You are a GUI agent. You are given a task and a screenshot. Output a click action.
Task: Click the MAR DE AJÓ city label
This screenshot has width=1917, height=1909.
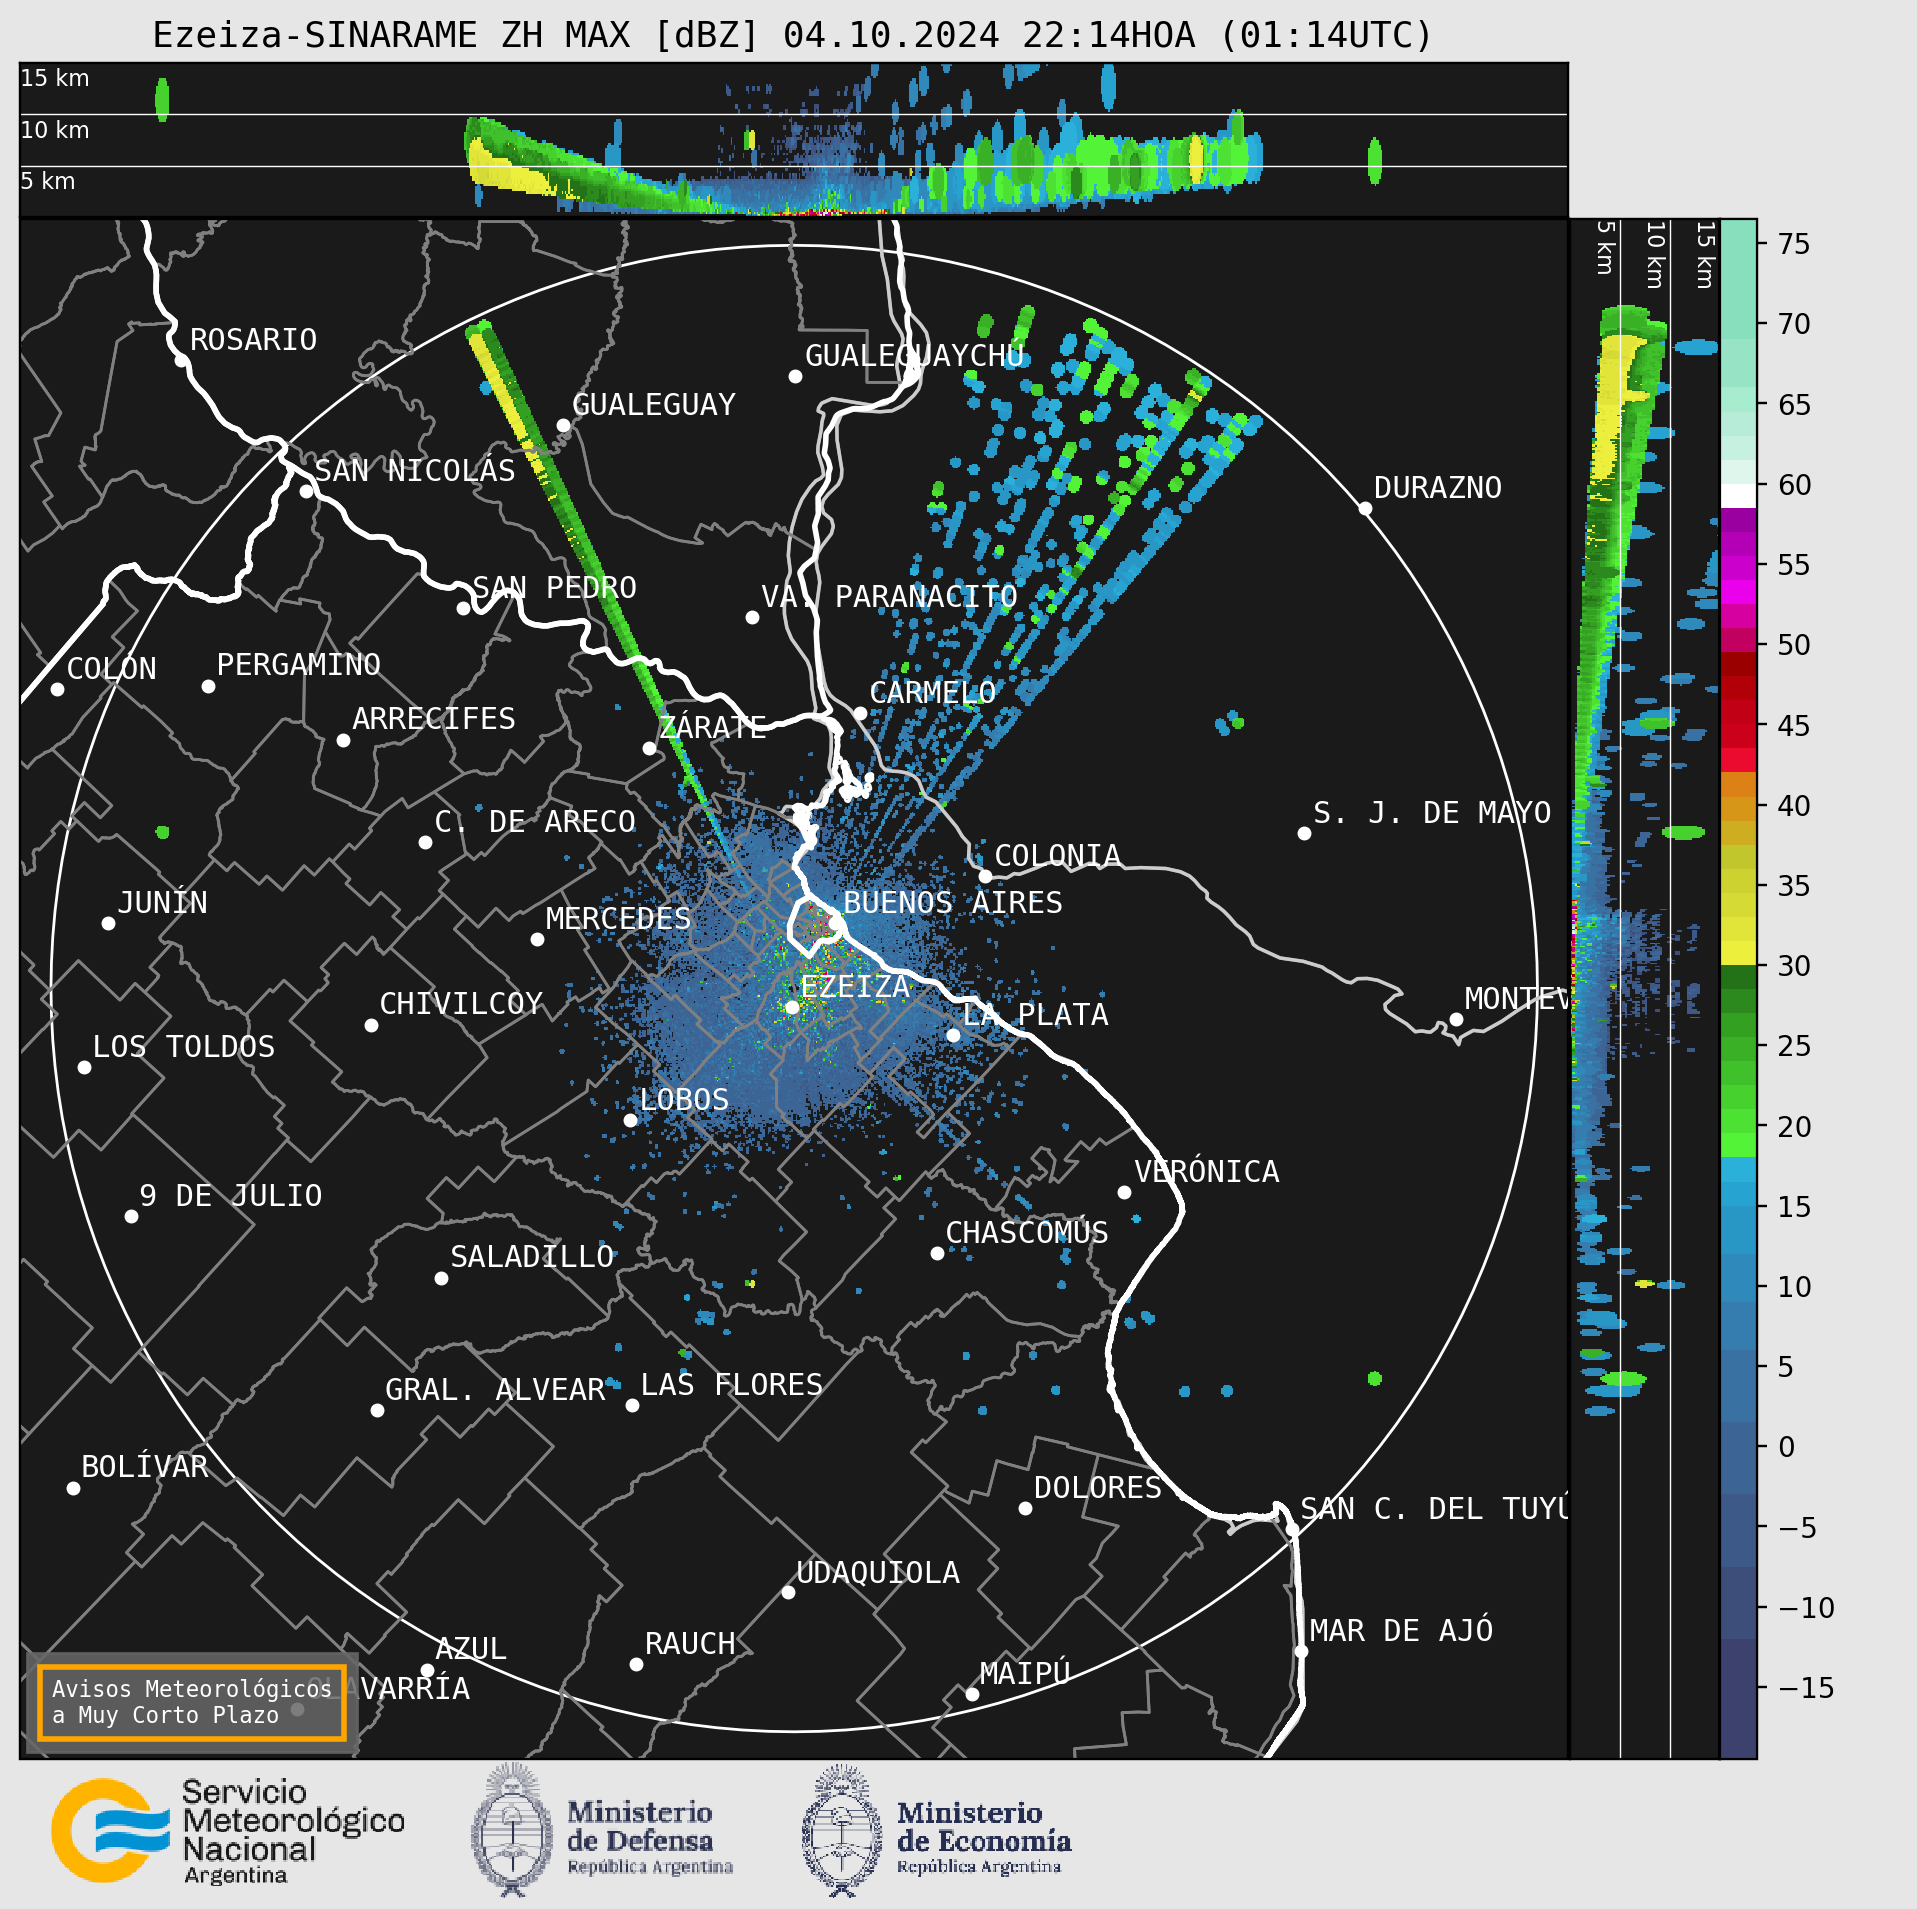(x=1401, y=1631)
